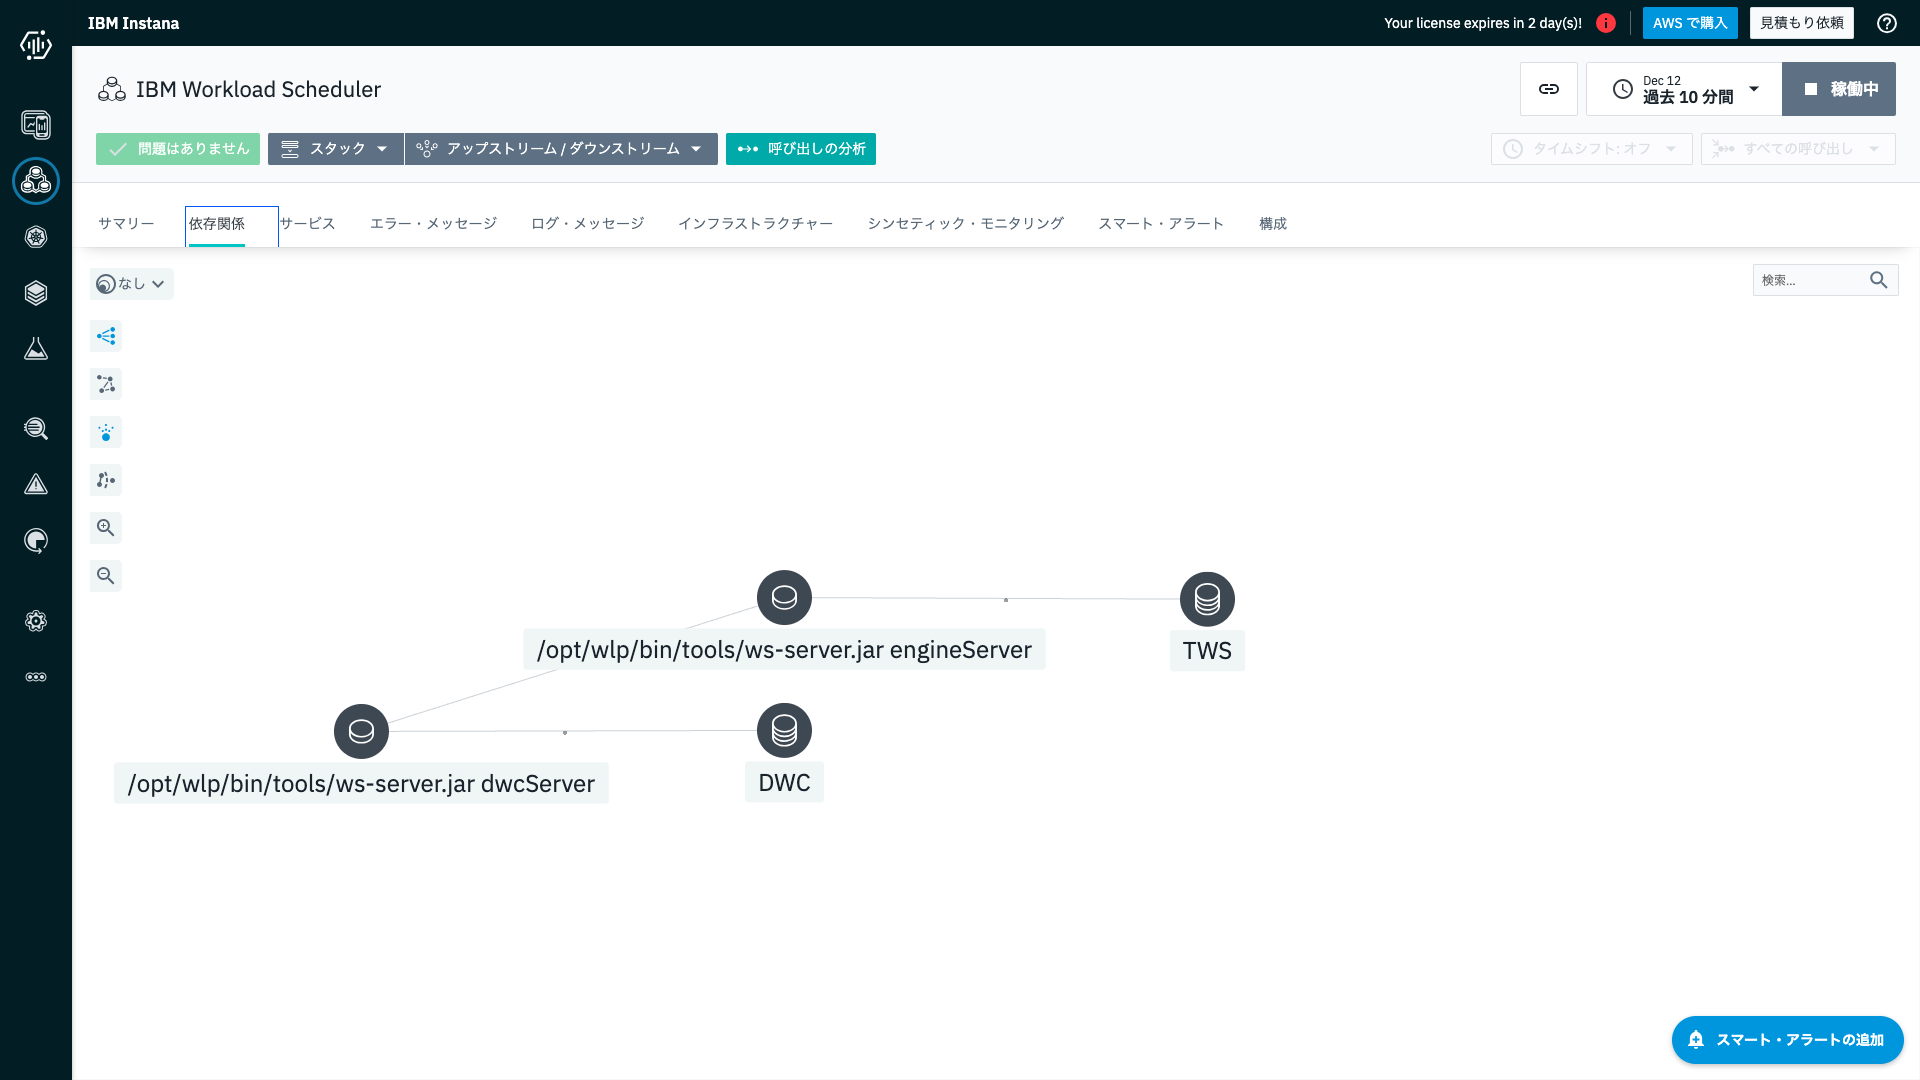This screenshot has height=1080, width=1920.
Task: Switch to the サービス tab
Action: point(308,224)
